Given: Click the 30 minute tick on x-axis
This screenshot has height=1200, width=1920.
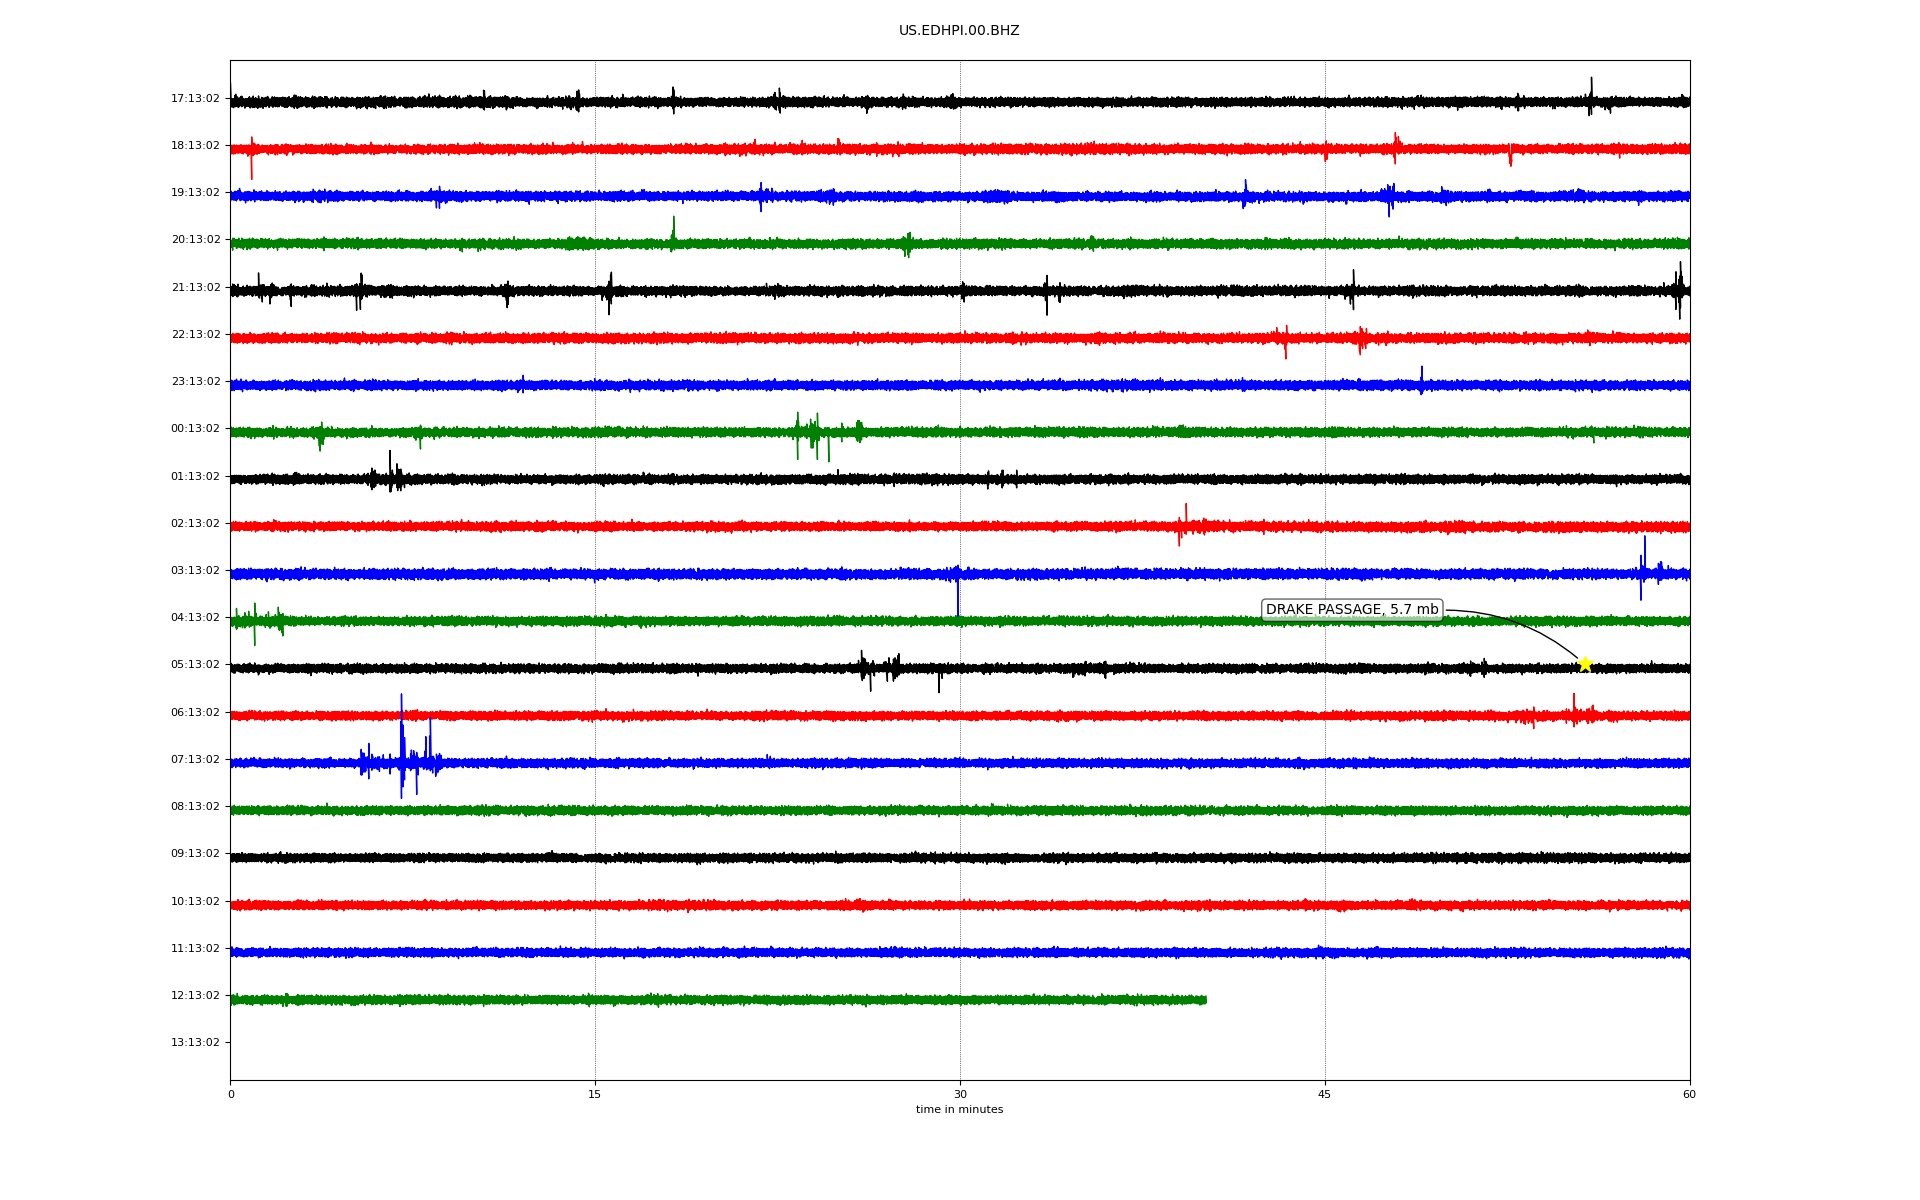Looking at the screenshot, I should tap(960, 1095).
